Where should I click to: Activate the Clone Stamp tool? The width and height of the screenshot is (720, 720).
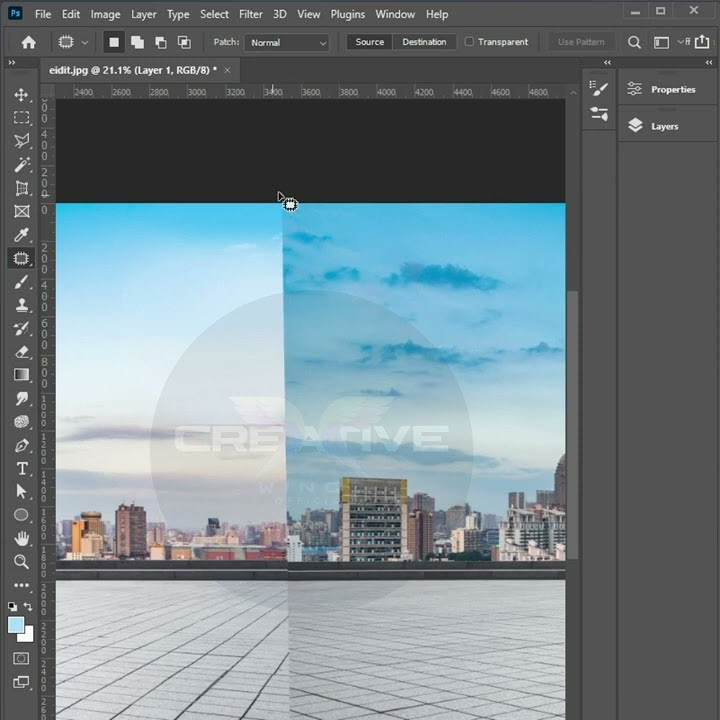(x=21, y=305)
